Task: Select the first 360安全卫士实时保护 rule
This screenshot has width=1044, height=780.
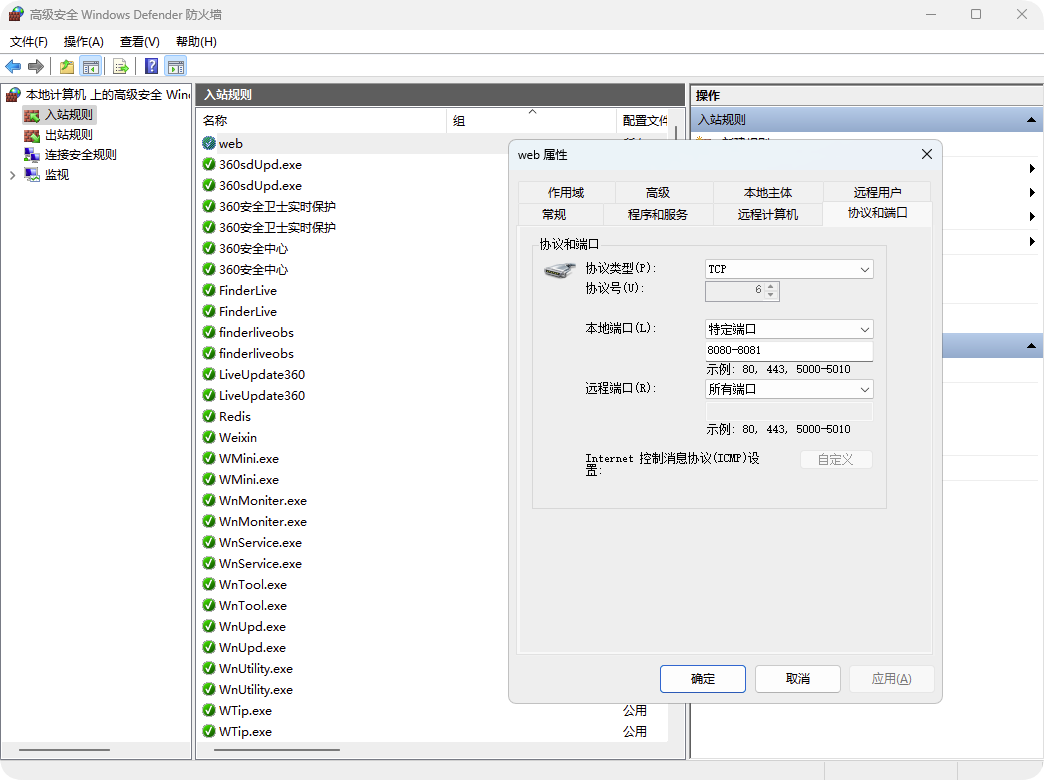Action: [277, 206]
